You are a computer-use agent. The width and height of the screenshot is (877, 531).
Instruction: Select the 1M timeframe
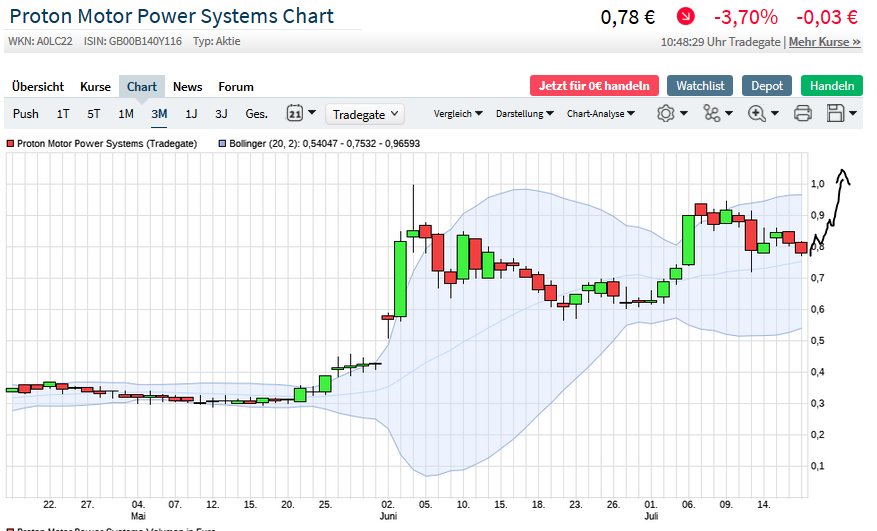coord(126,114)
